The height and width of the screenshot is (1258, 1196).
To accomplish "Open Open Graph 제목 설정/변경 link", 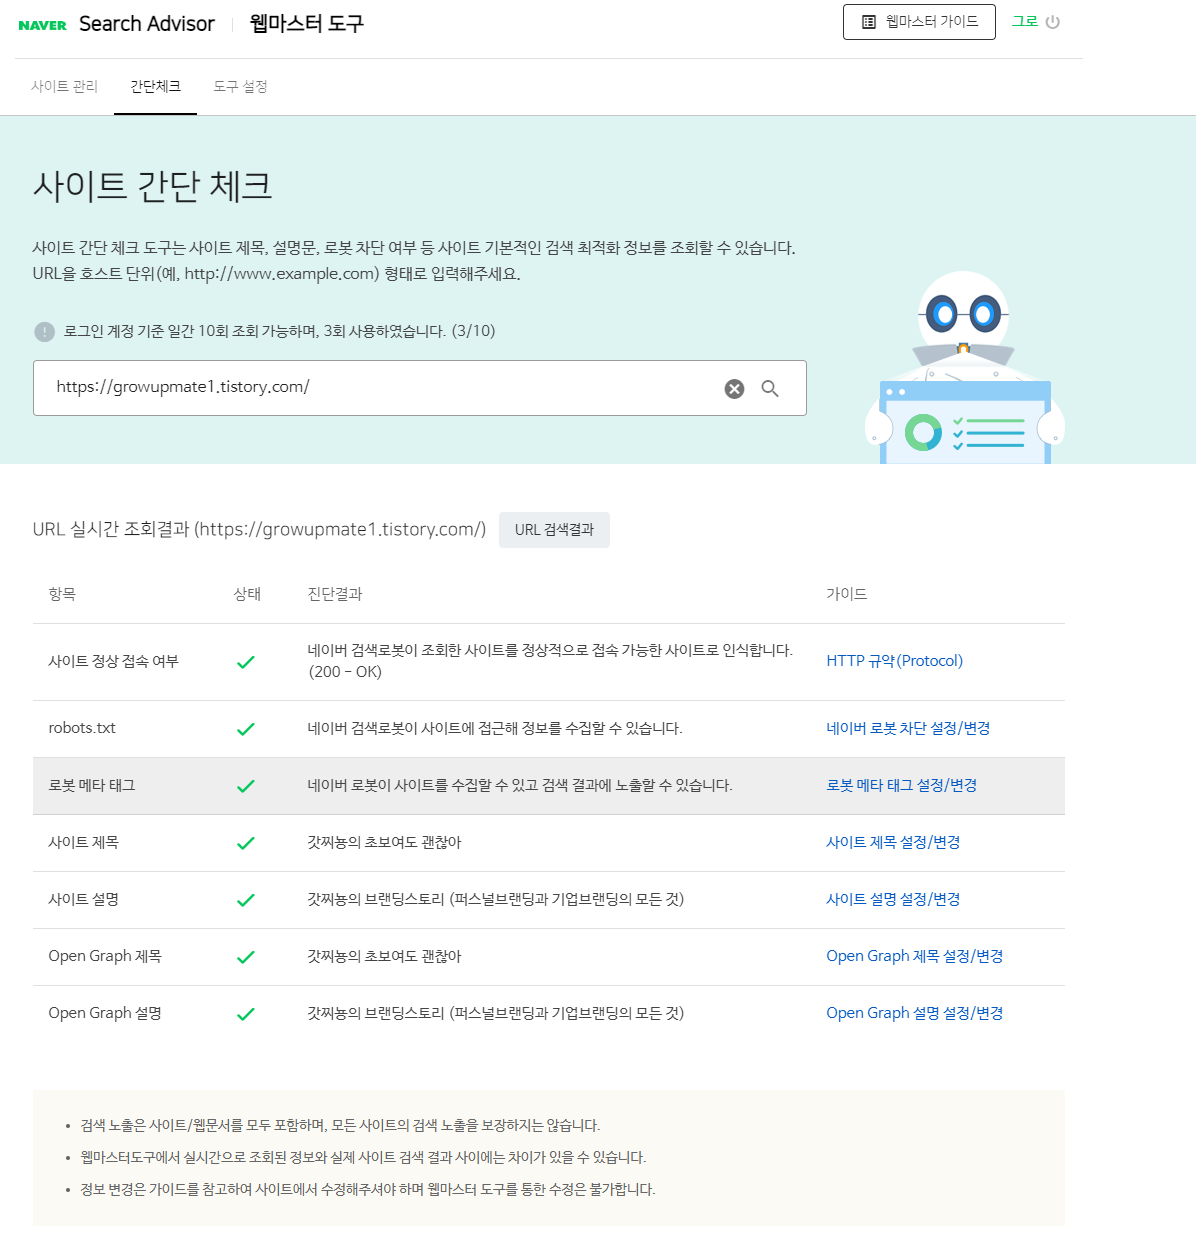I will point(914,956).
